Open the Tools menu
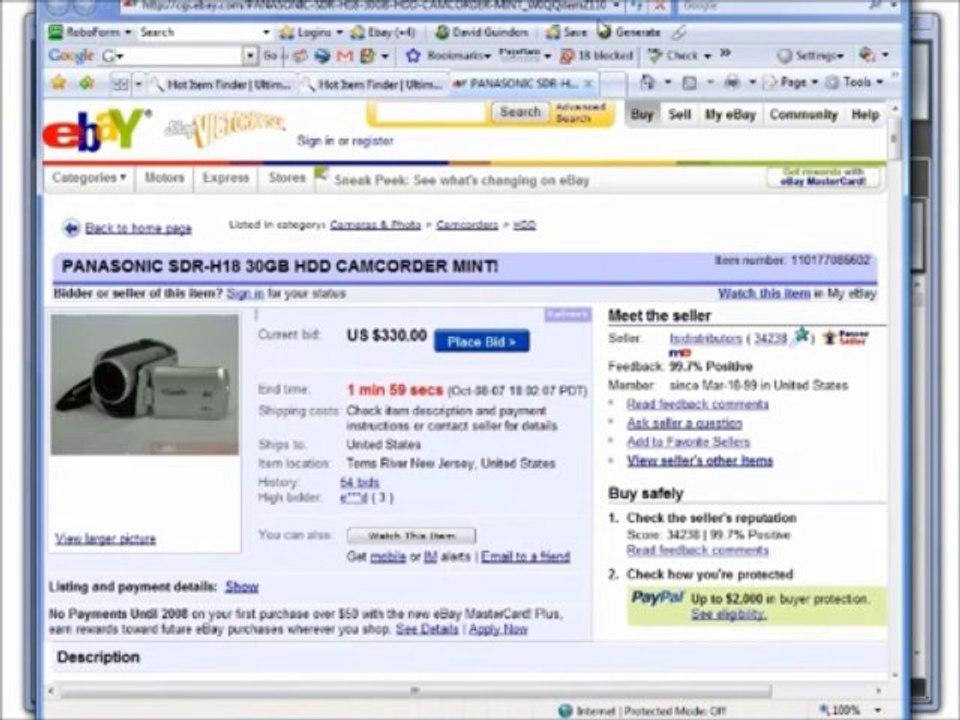This screenshot has height=720, width=960. 855,82
